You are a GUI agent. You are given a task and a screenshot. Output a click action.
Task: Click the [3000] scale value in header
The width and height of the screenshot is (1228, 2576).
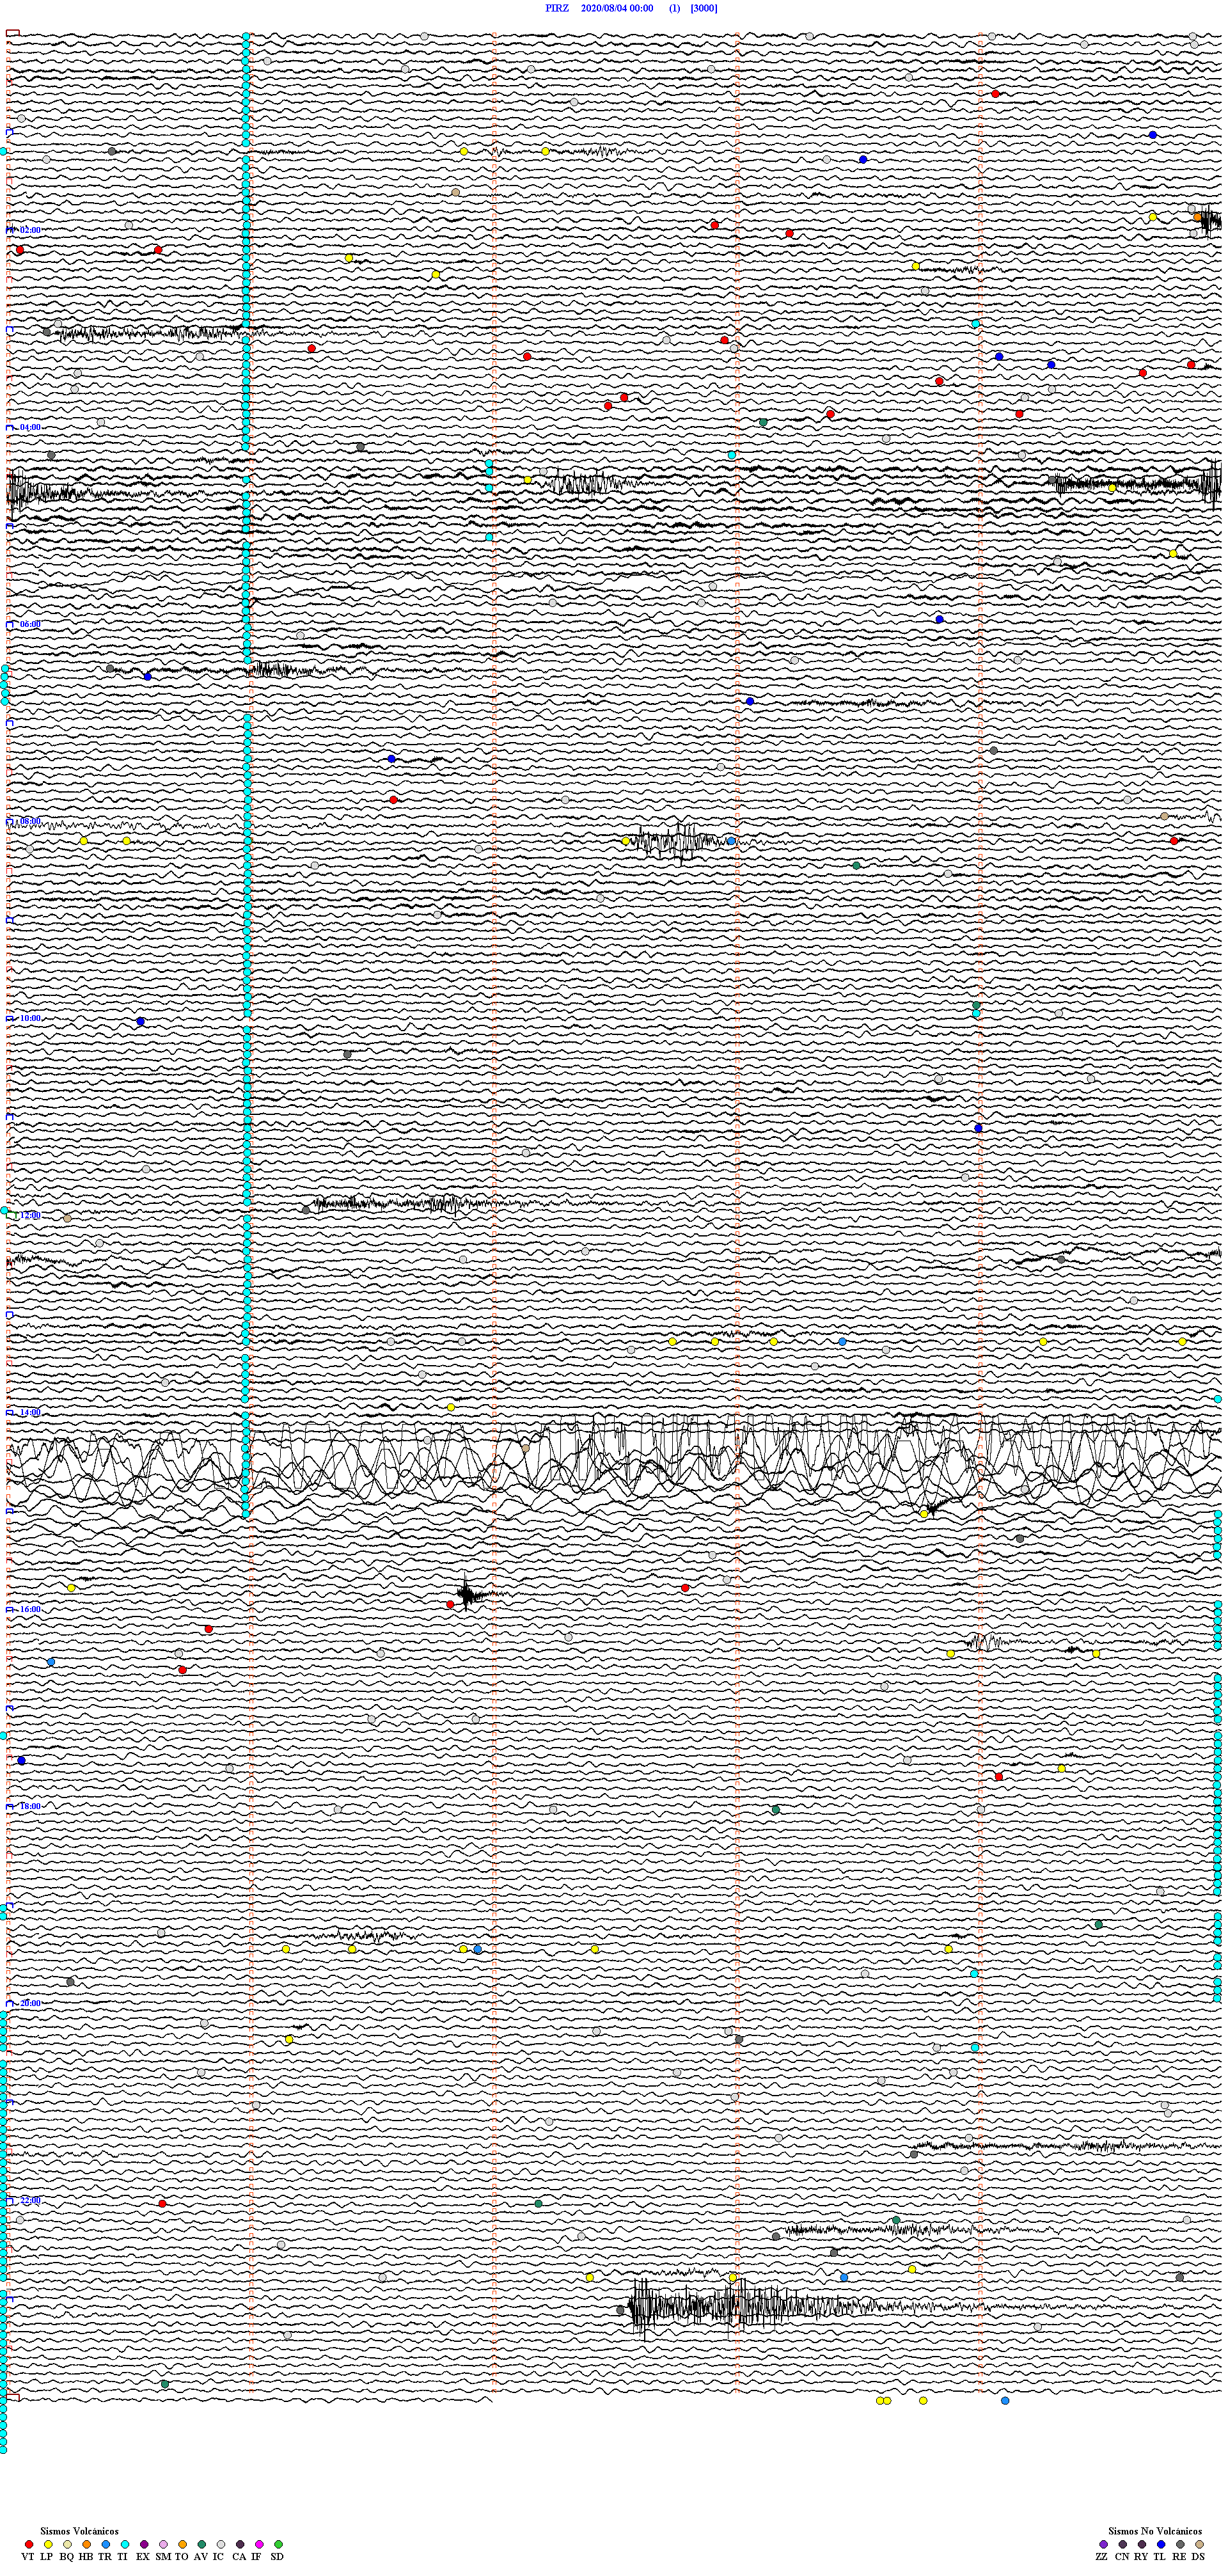(x=704, y=8)
